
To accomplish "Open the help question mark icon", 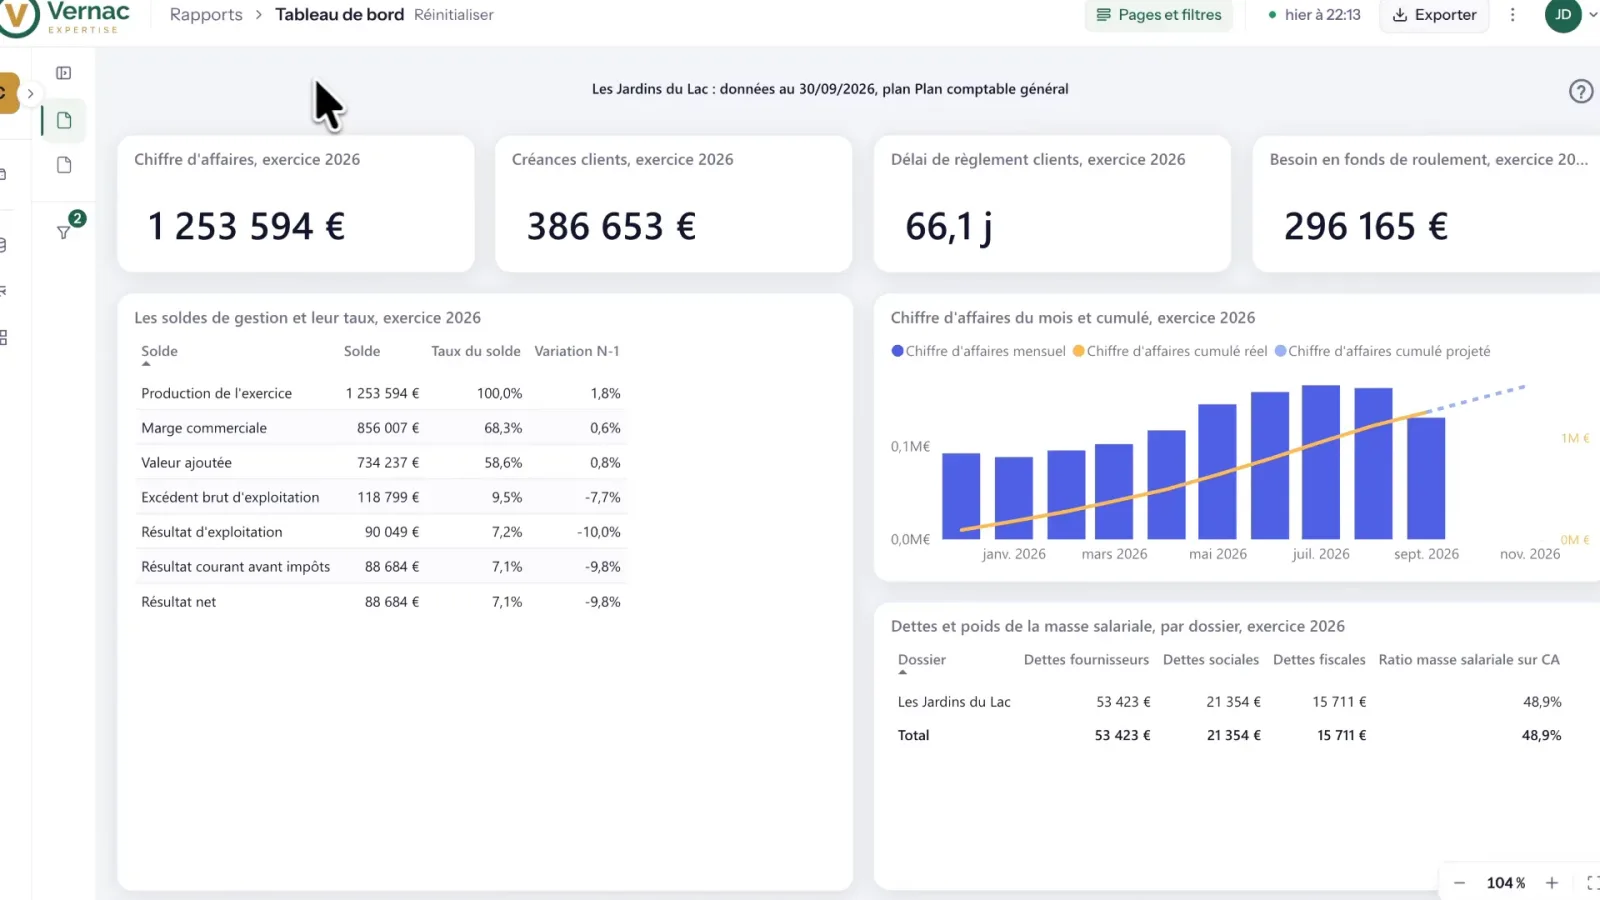I will (1581, 91).
